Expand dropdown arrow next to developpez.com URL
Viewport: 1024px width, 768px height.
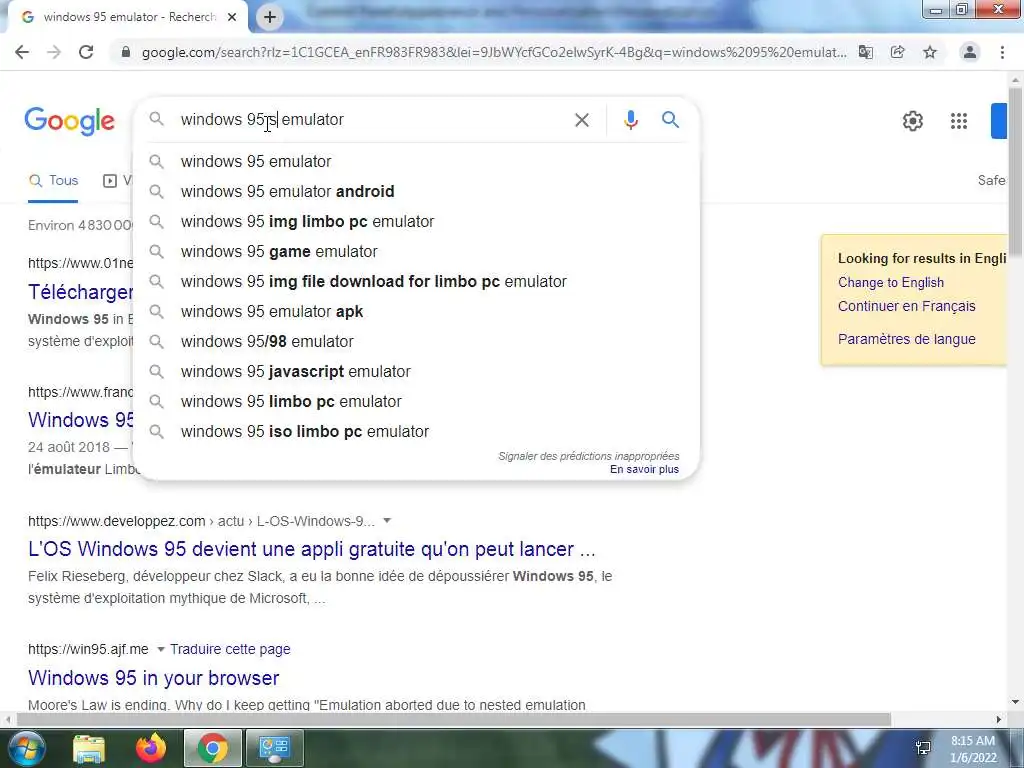(x=387, y=520)
